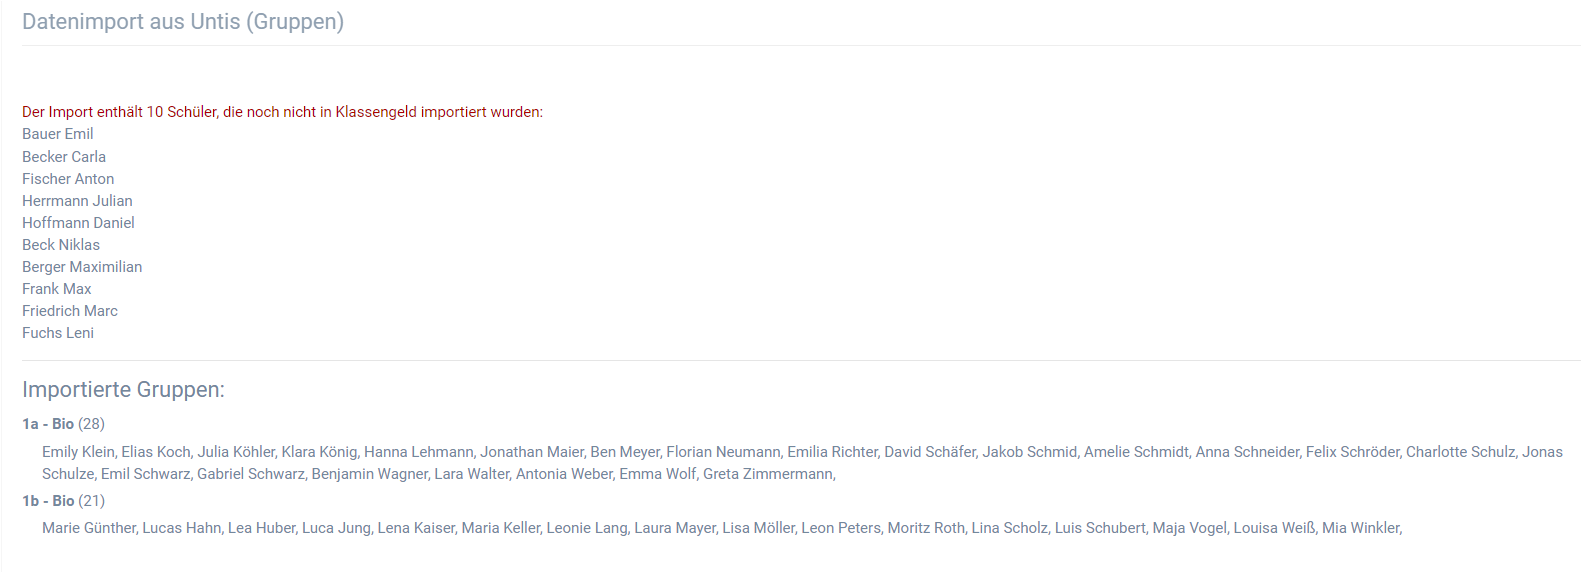
Task: Select student name Bauer Emil
Action: pos(58,134)
